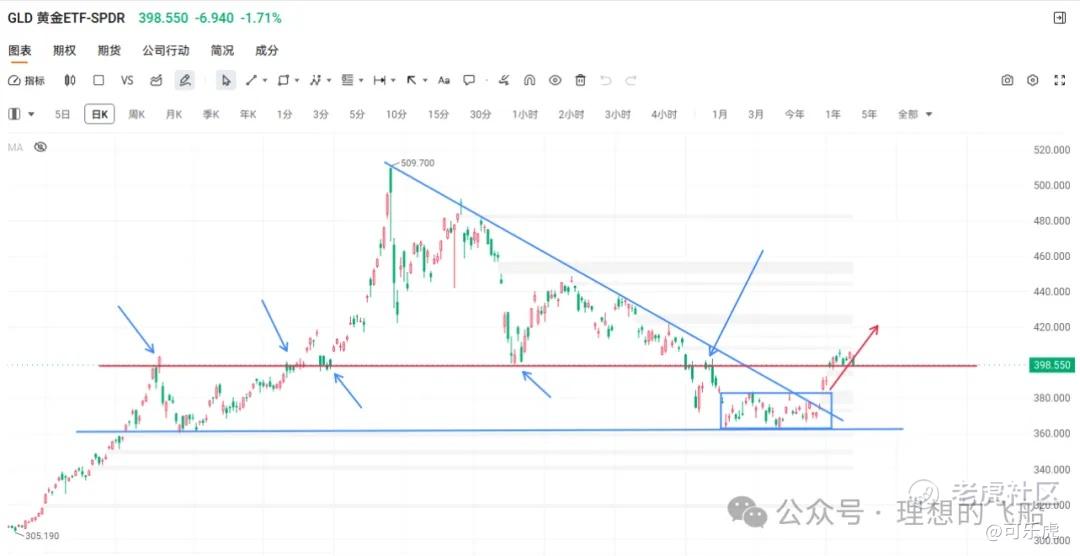This screenshot has height=556, width=1080.
Task: Select the cursor pointer tool
Action: coord(225,81)
